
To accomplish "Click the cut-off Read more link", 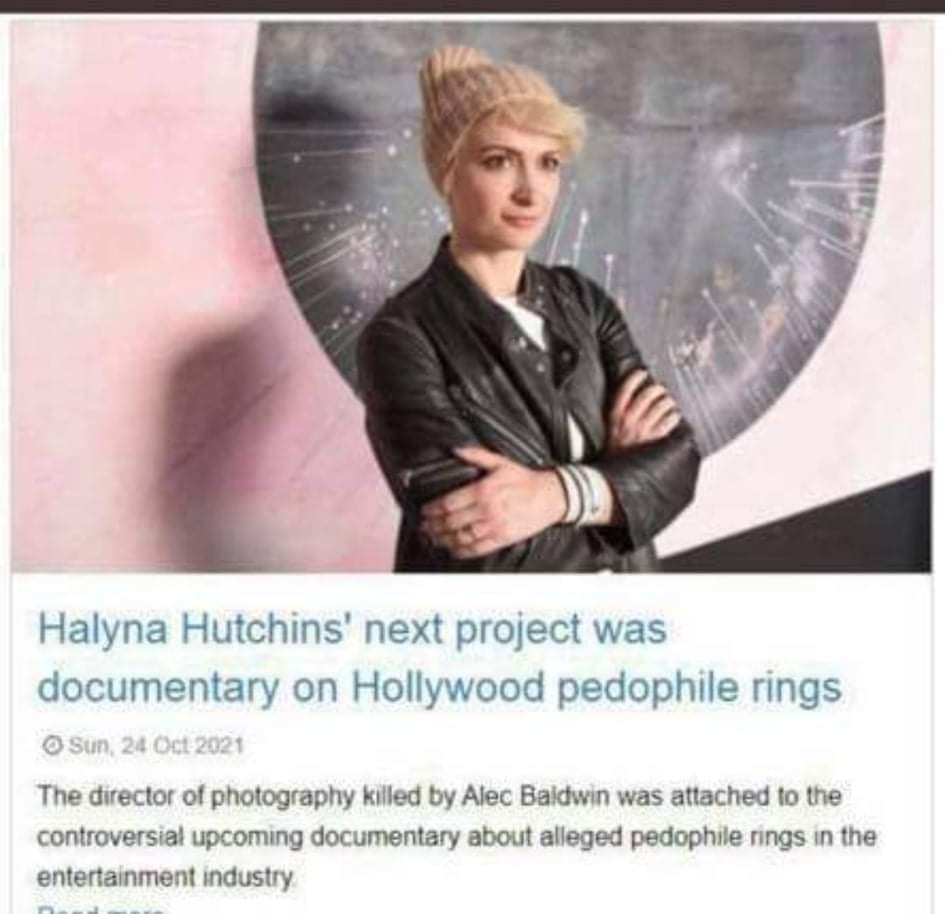I will (x=99, y=909).
